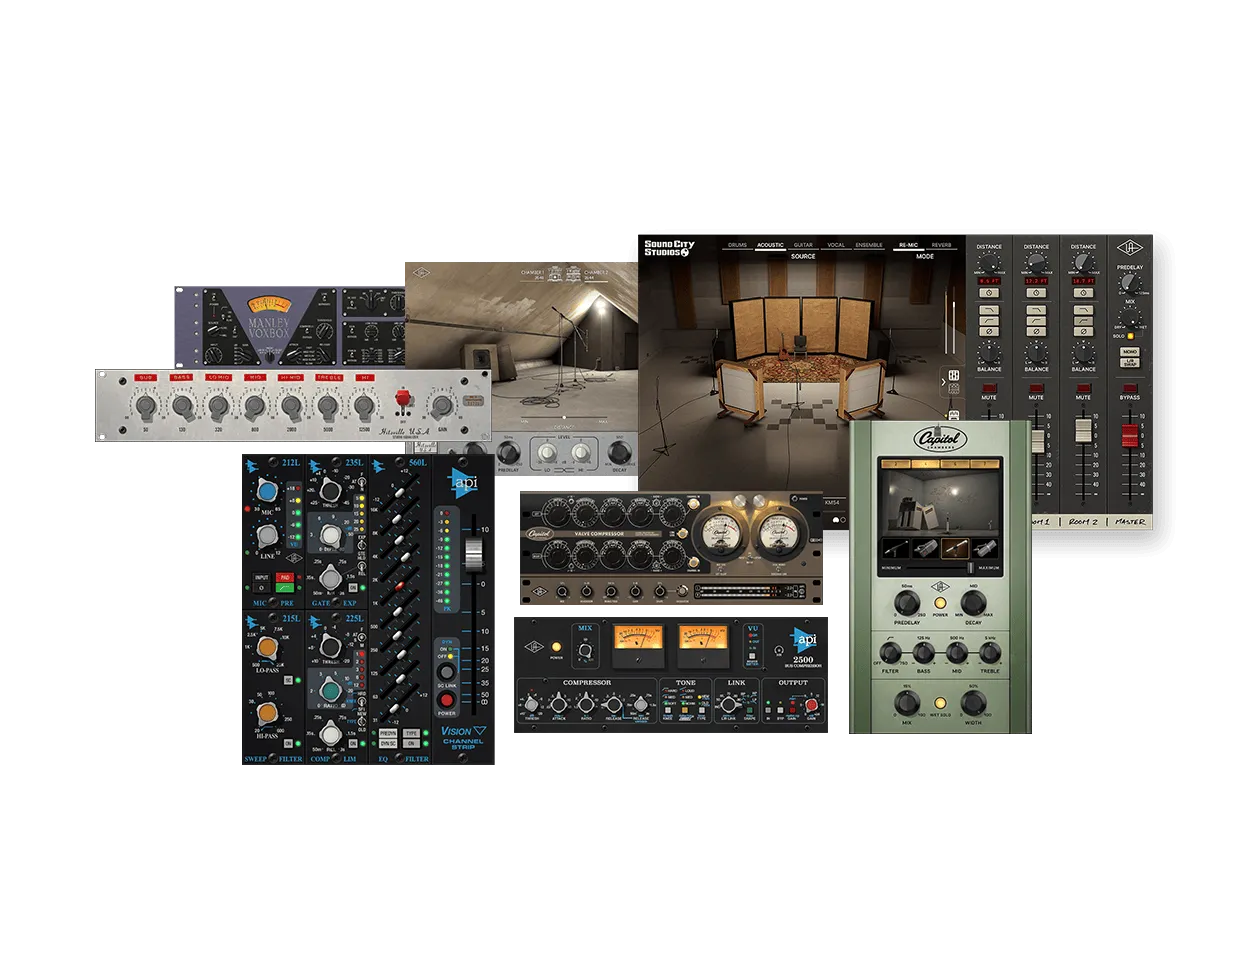
Task: Toggle BYPASS on the Master strip
Action: click(1130, 388)
